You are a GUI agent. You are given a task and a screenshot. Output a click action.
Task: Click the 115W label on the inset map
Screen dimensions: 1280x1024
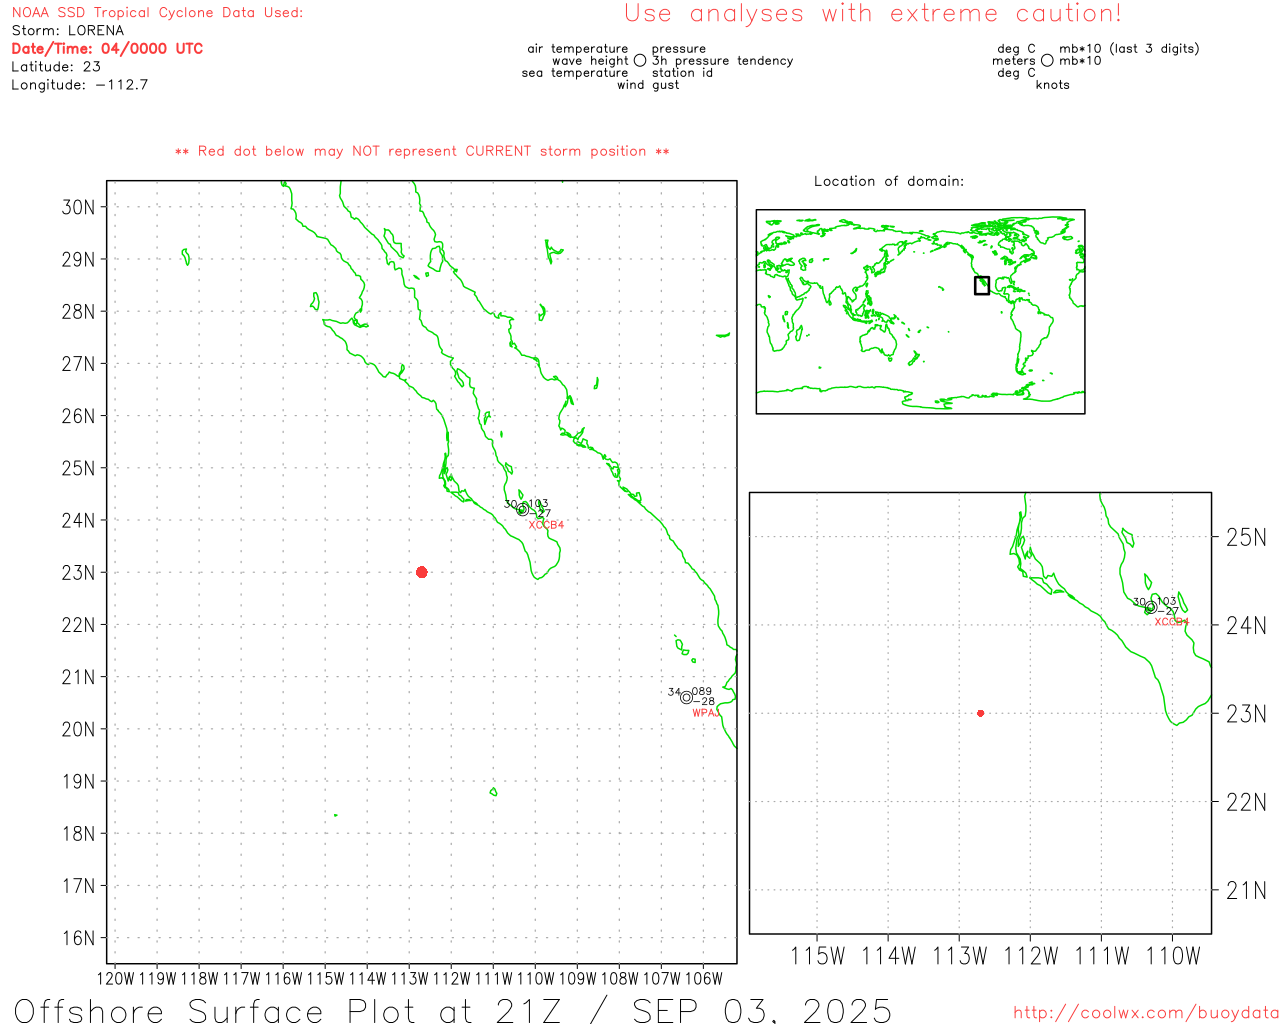817,957
